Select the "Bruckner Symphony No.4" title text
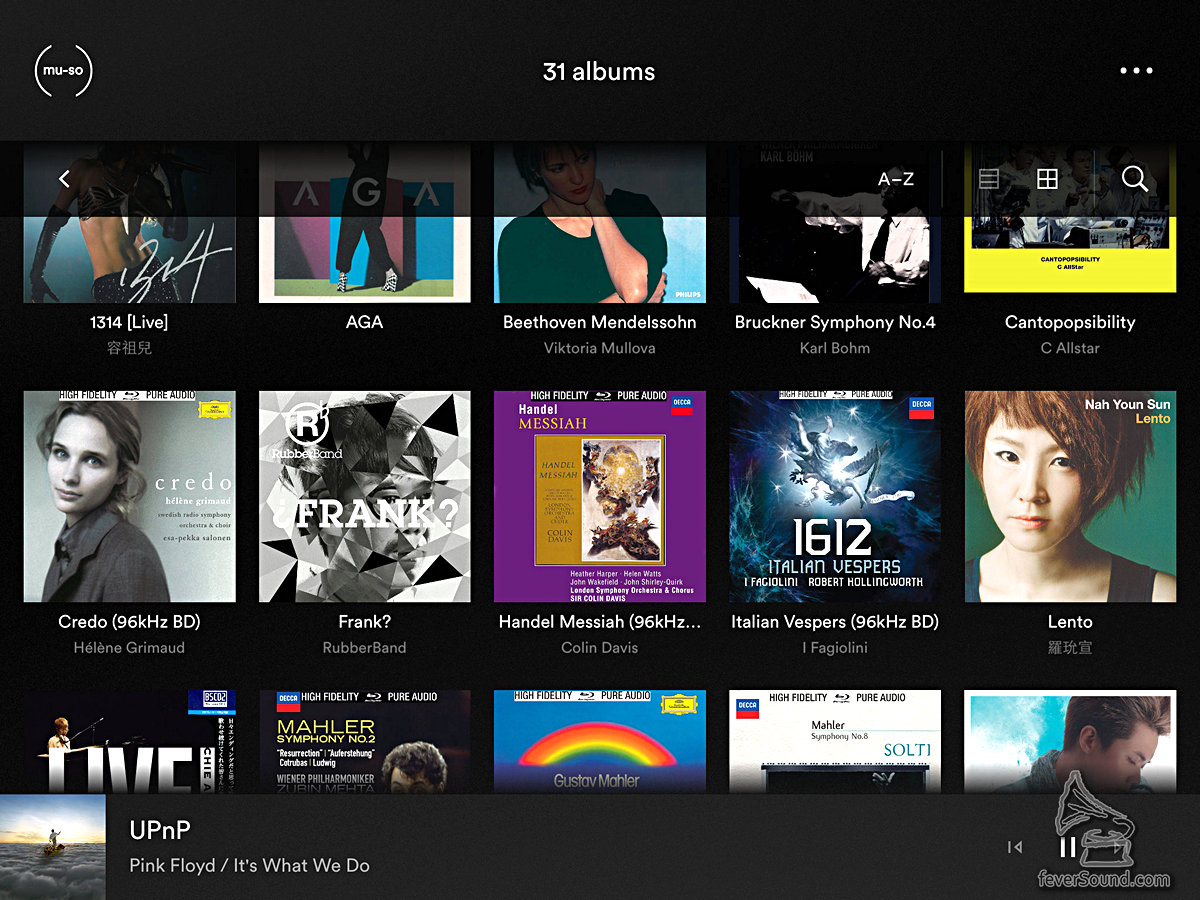The image size is (1200, 900). 835,322
